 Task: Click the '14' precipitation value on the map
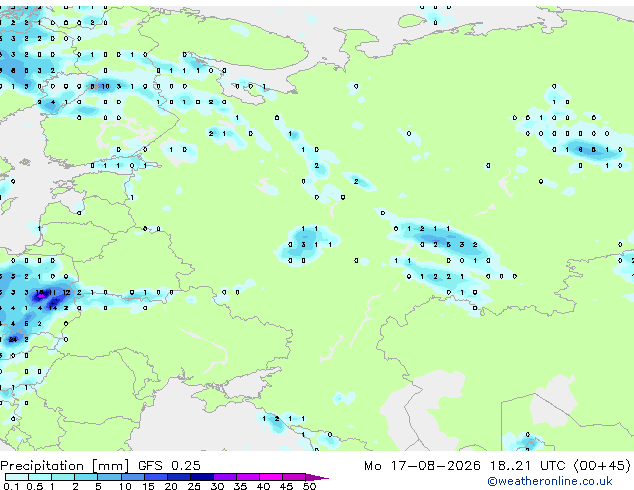[53, 308]
